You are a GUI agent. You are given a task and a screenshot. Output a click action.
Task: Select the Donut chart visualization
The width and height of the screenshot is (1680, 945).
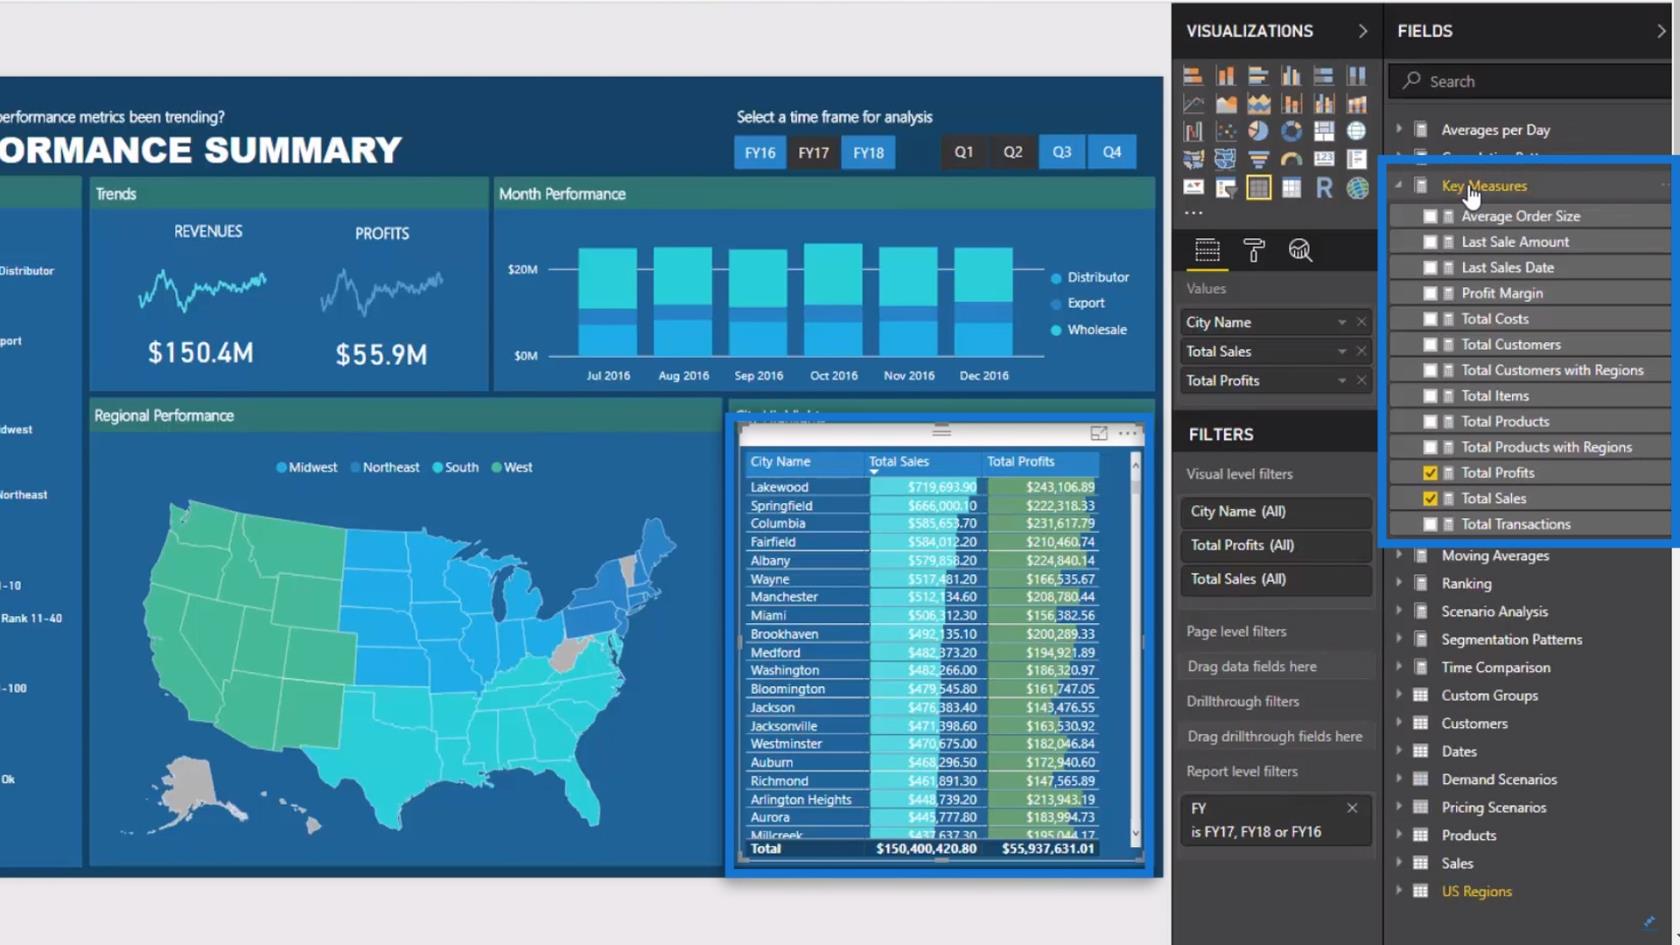coord(1291,131)
